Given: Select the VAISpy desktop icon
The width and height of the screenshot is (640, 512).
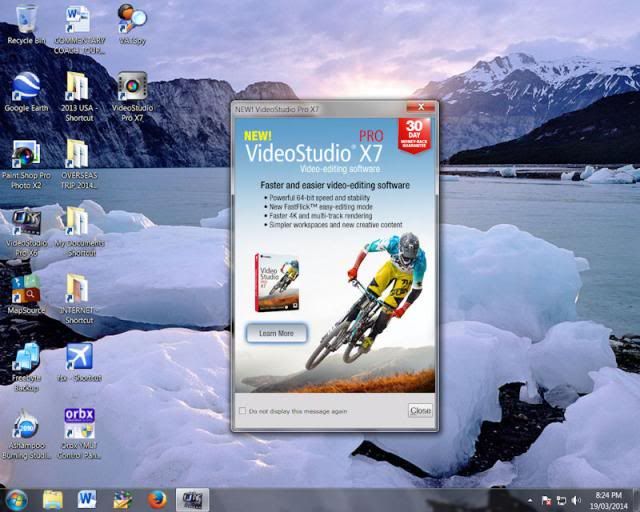Looking at the screenshot, I should [x=132, y=24].
